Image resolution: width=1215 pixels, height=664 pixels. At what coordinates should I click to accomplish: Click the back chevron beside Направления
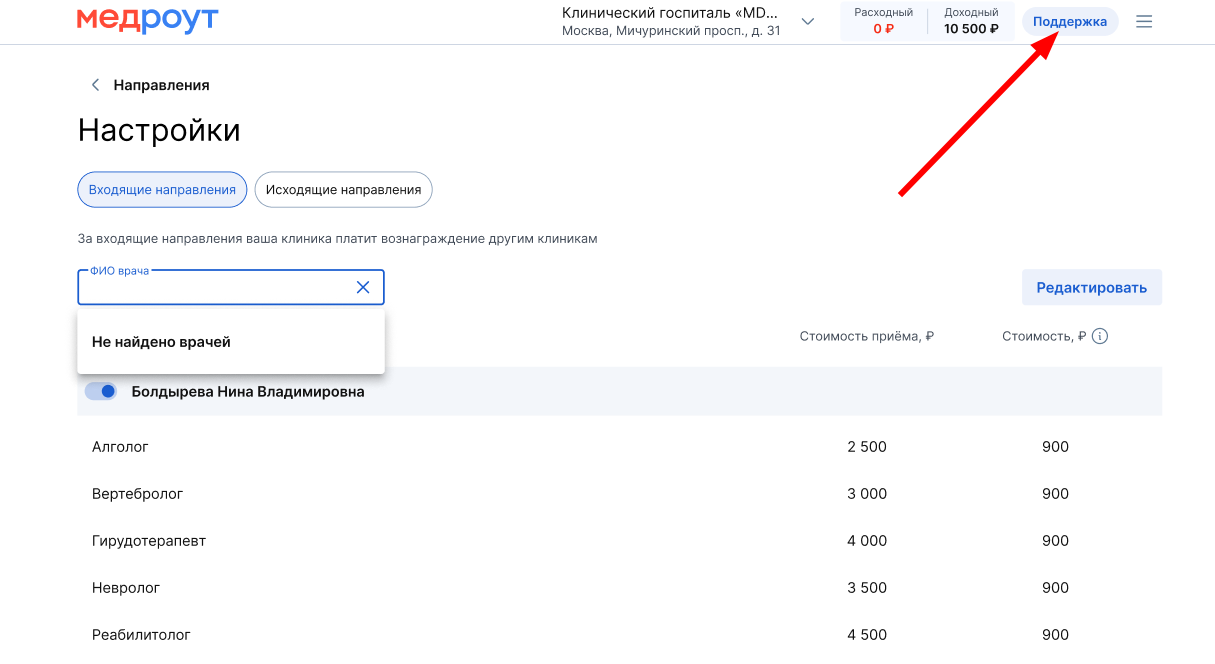point(96,85)
